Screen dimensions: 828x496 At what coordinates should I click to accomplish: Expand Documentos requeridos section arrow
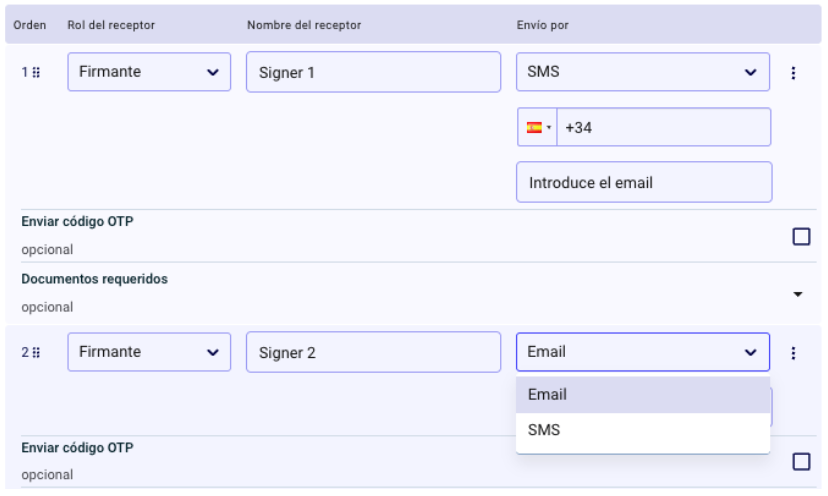coord(798,294)
